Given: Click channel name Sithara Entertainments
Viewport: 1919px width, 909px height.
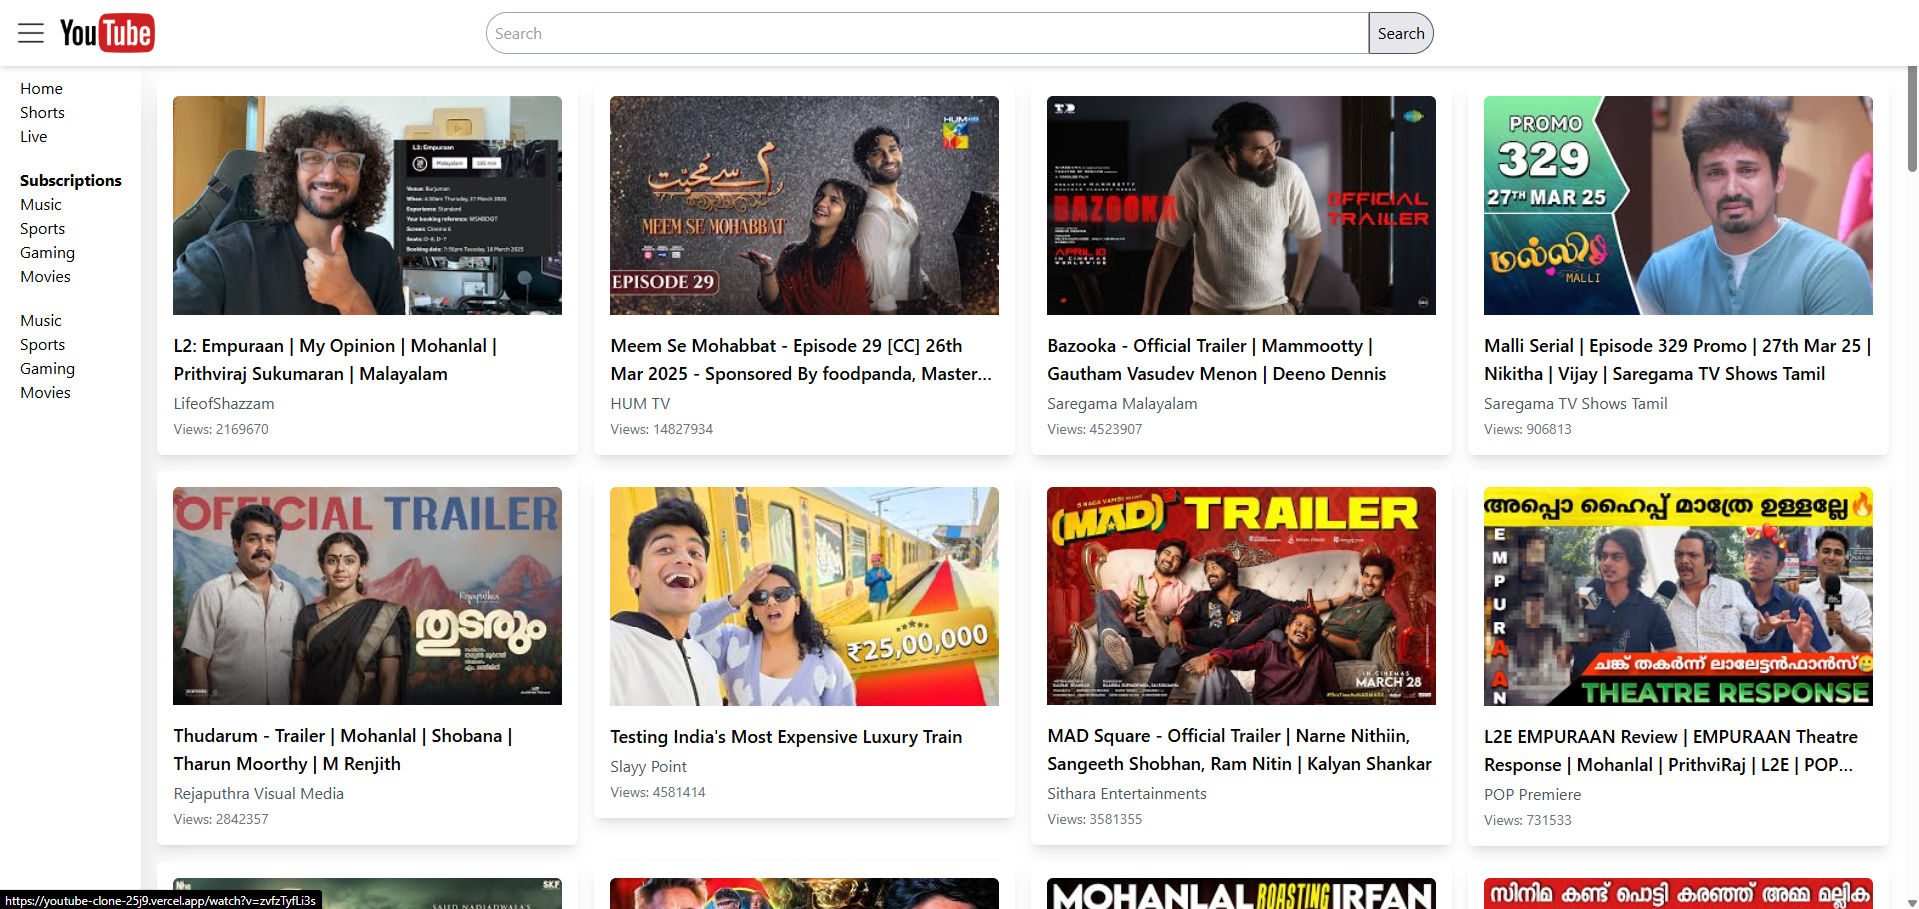Looking at the screenshot, I should point(1127,794).
